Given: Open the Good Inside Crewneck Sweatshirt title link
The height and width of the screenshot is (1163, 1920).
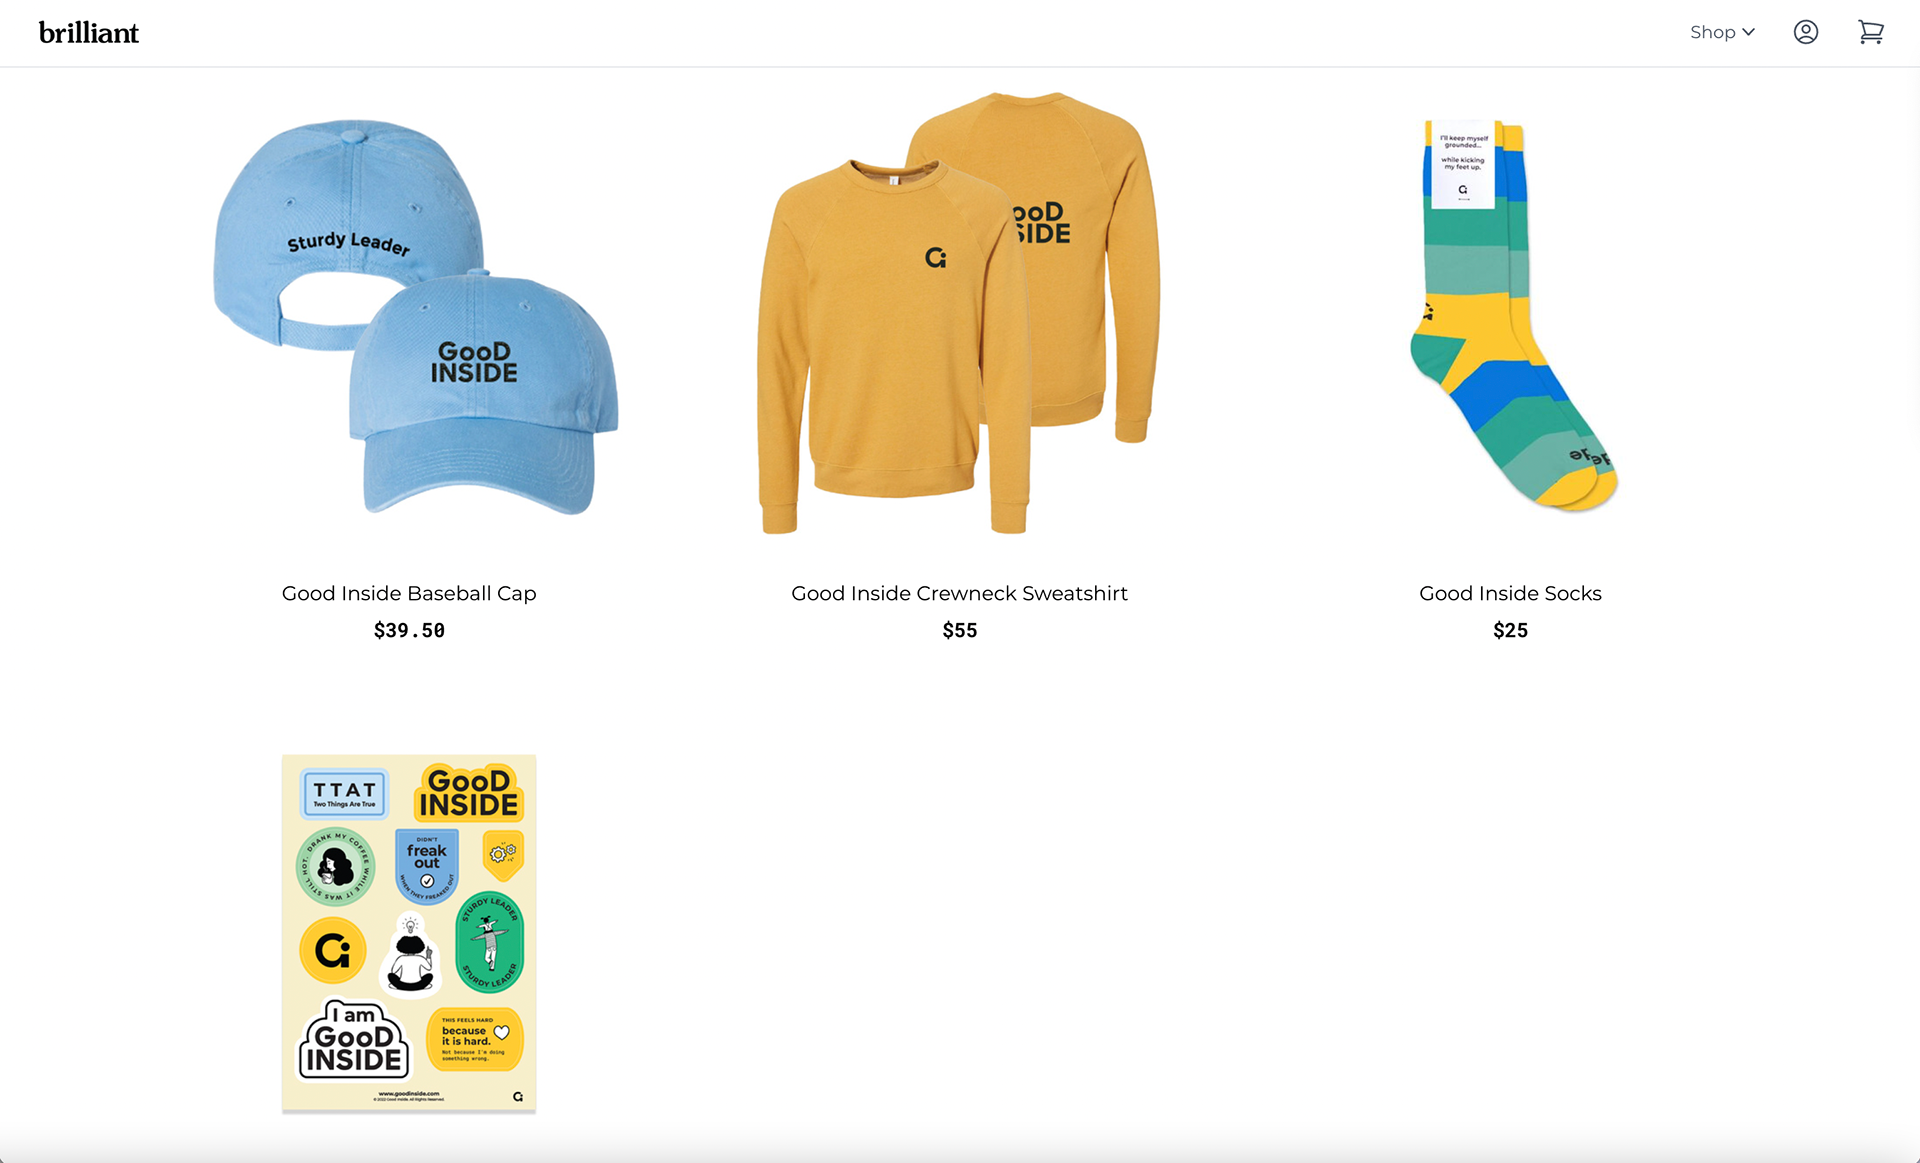Looking at the screenshot, I should (x=959, y=593).
